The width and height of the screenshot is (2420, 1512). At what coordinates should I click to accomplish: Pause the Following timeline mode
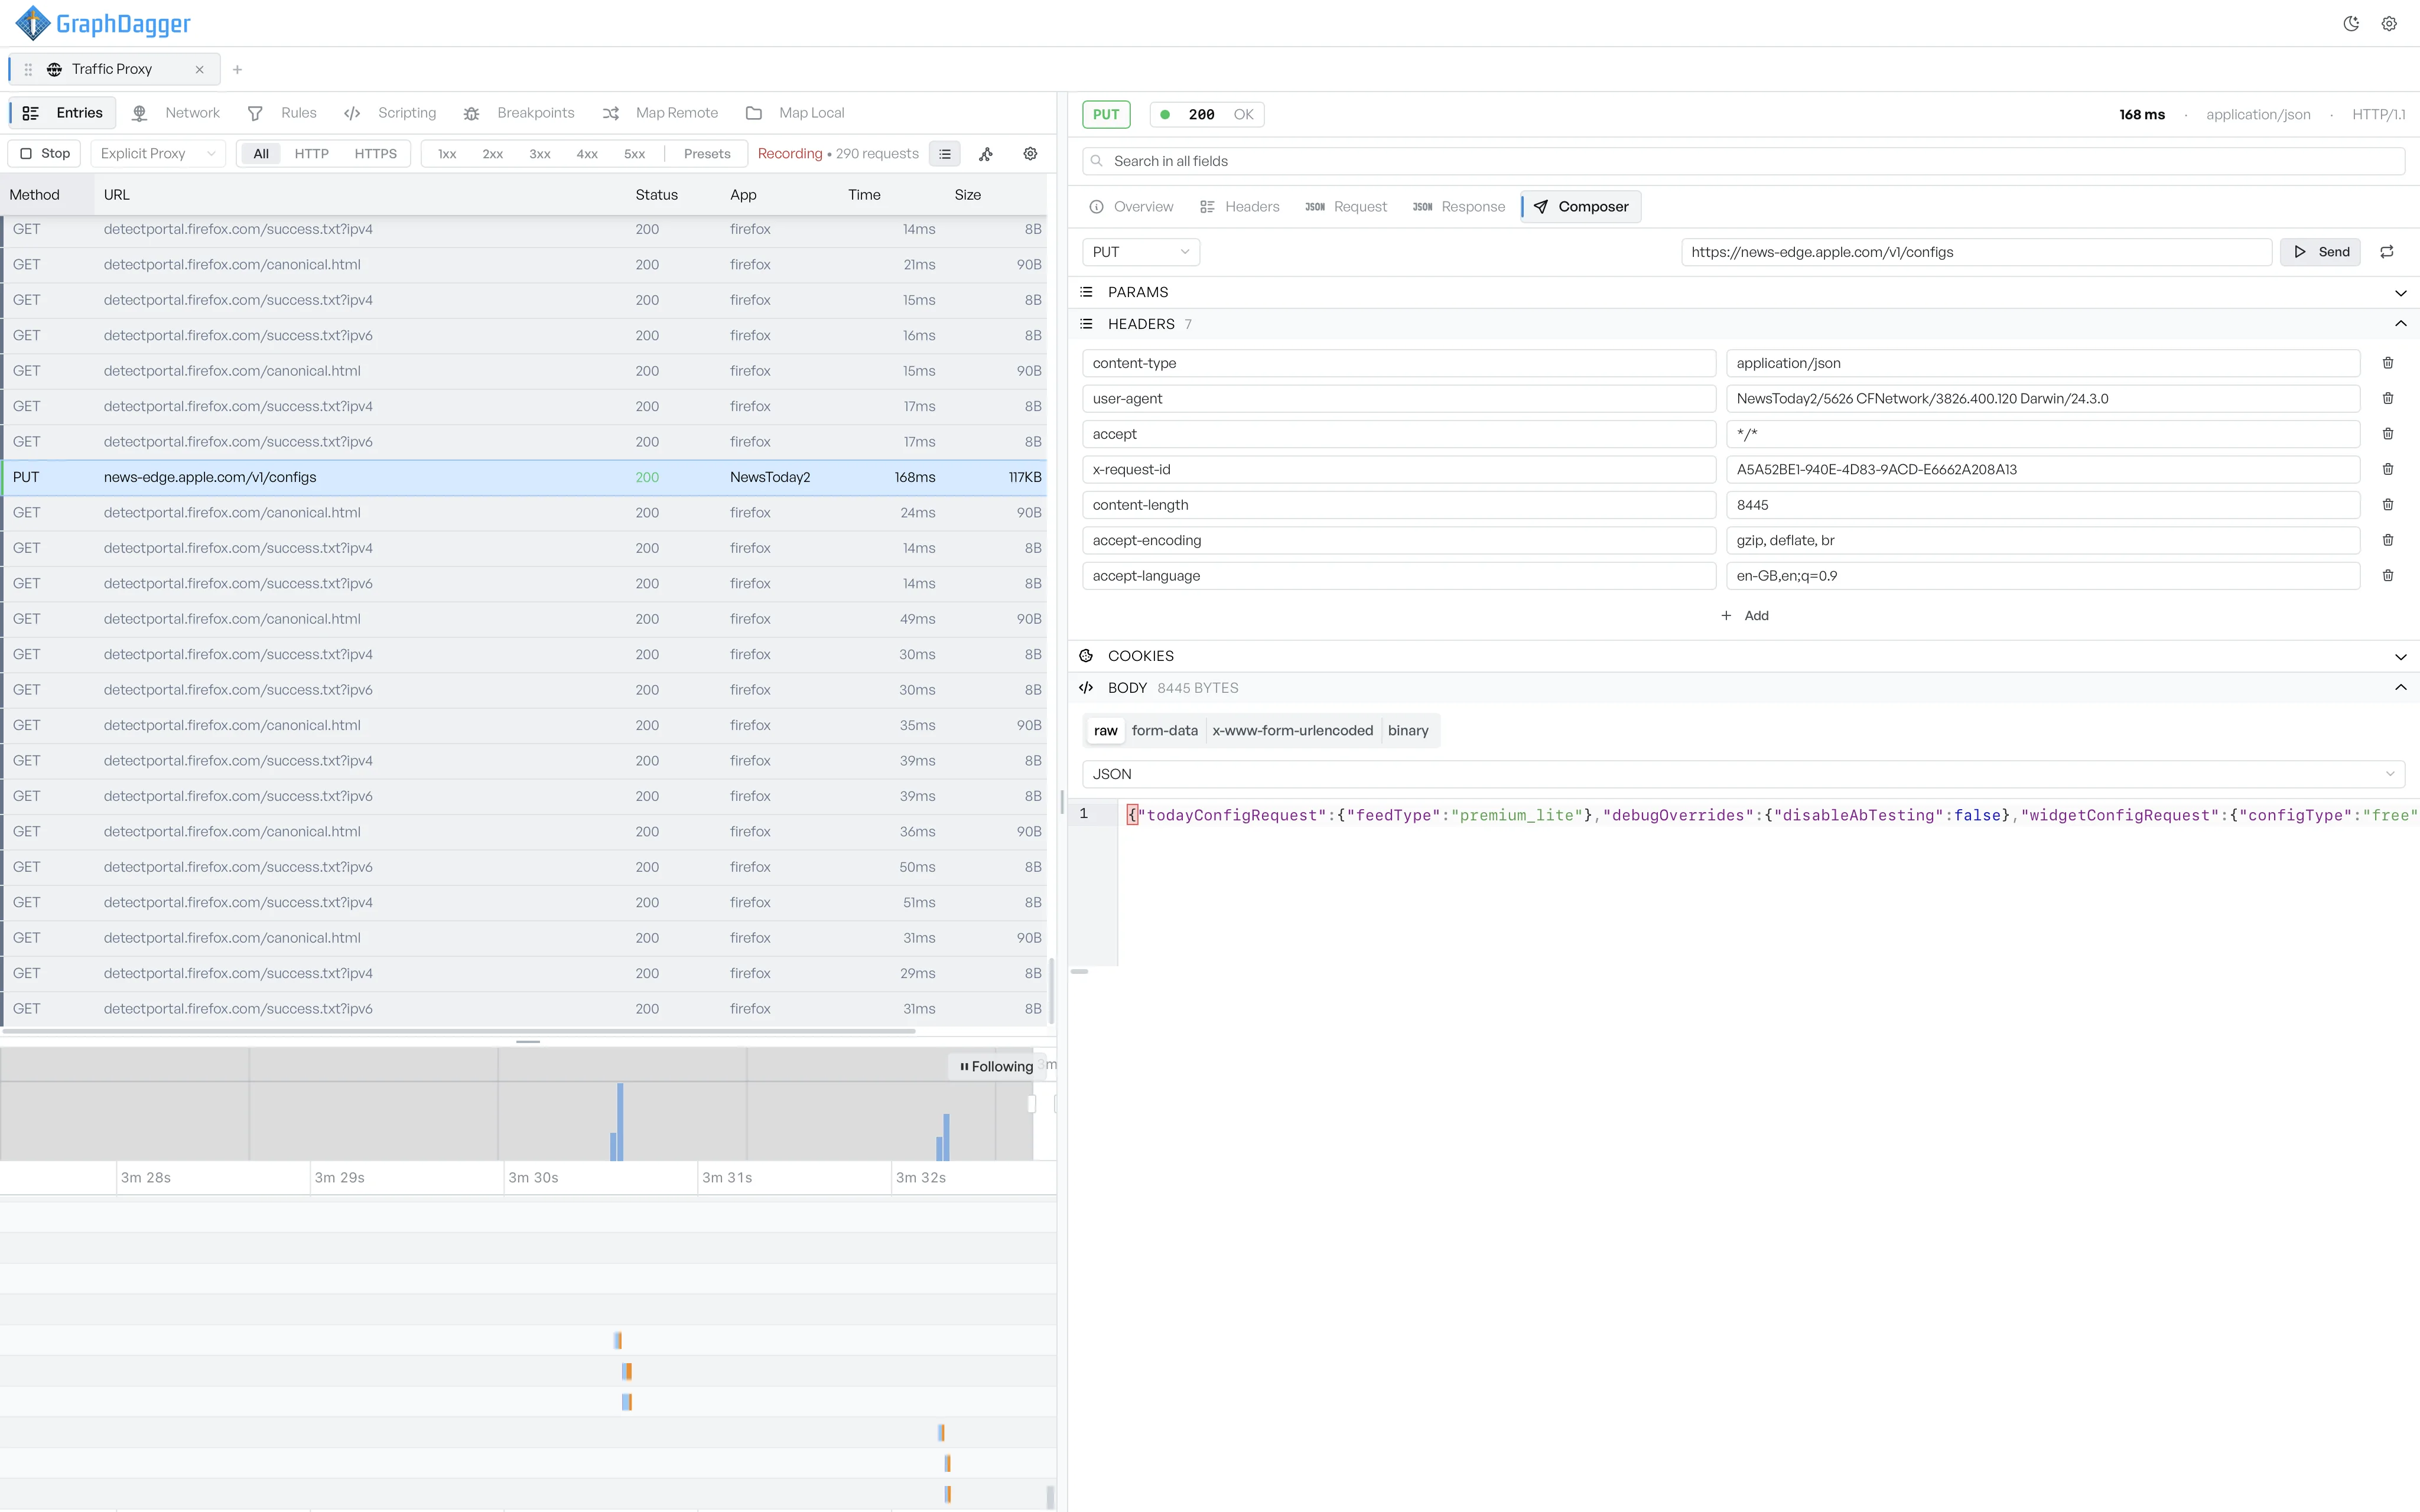996,1066
